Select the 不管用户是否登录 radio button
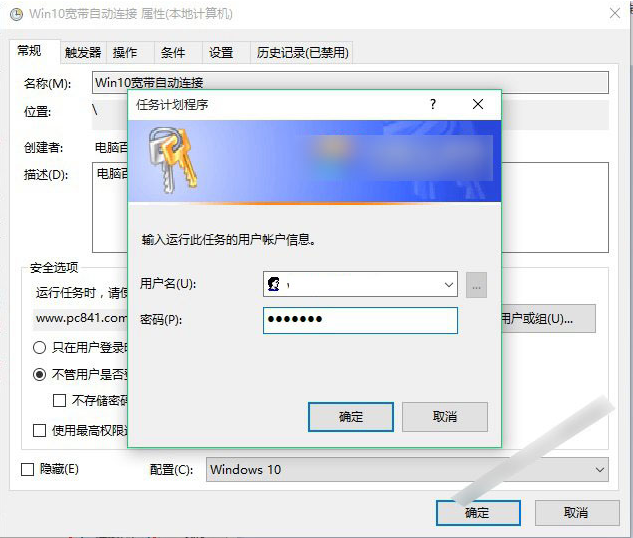633x538 pixels. click(40, 374)
